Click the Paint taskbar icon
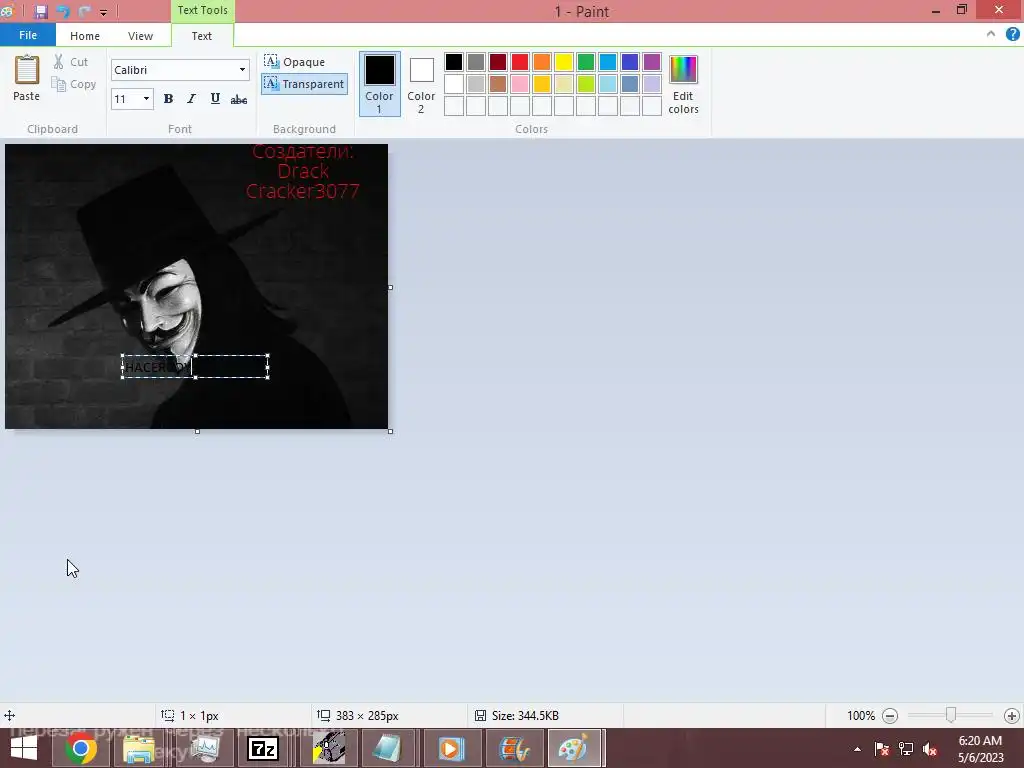This screenshot has height=768, width=1024. pyautogui.click(x=573, y=749)
